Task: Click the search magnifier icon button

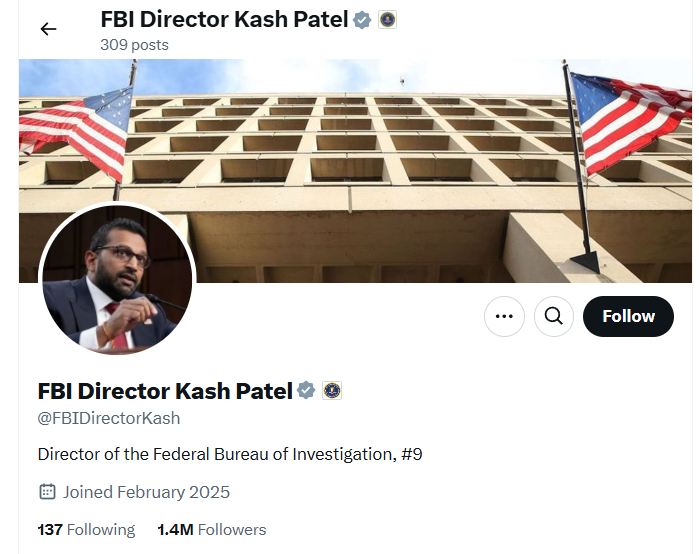Action: point(553,317)
